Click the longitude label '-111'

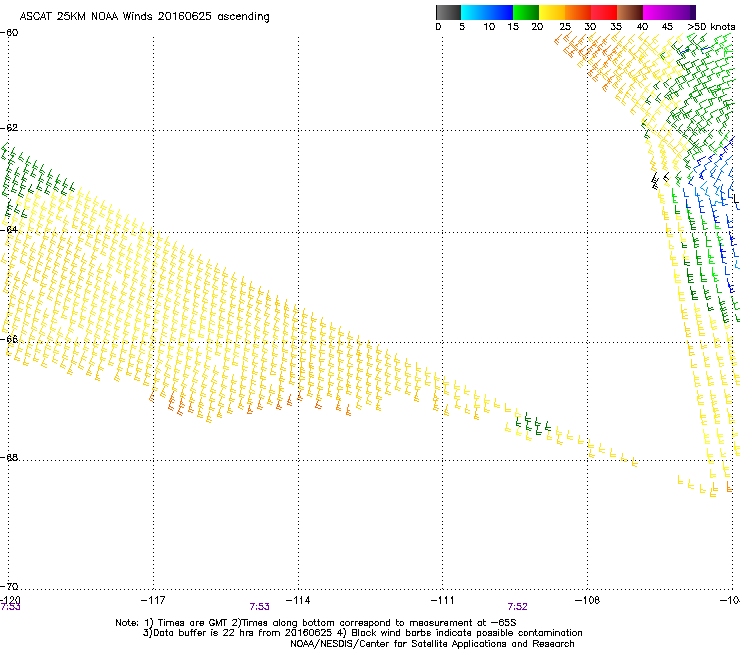(443, 600)
